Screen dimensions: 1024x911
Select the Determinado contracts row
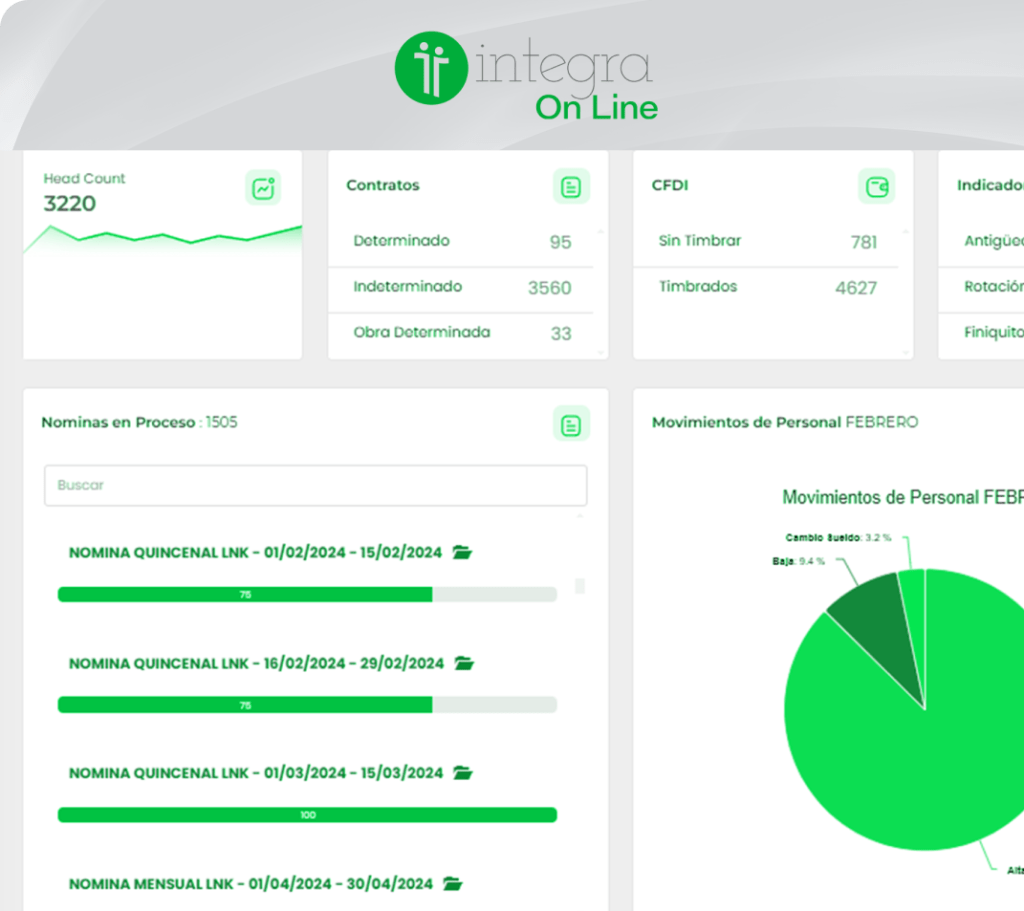(x=461, y=242)
